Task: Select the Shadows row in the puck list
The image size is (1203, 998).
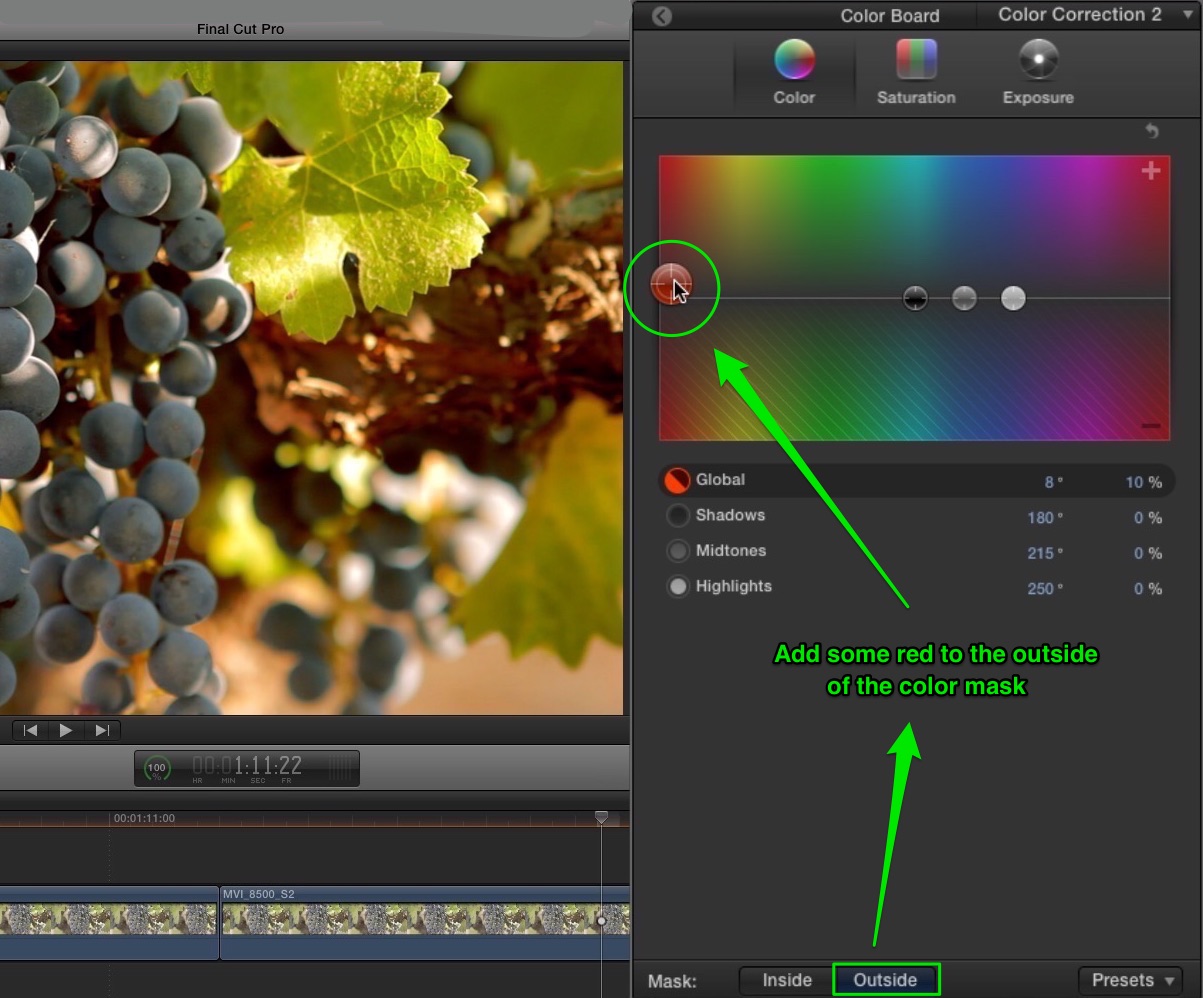Action: 914,516
